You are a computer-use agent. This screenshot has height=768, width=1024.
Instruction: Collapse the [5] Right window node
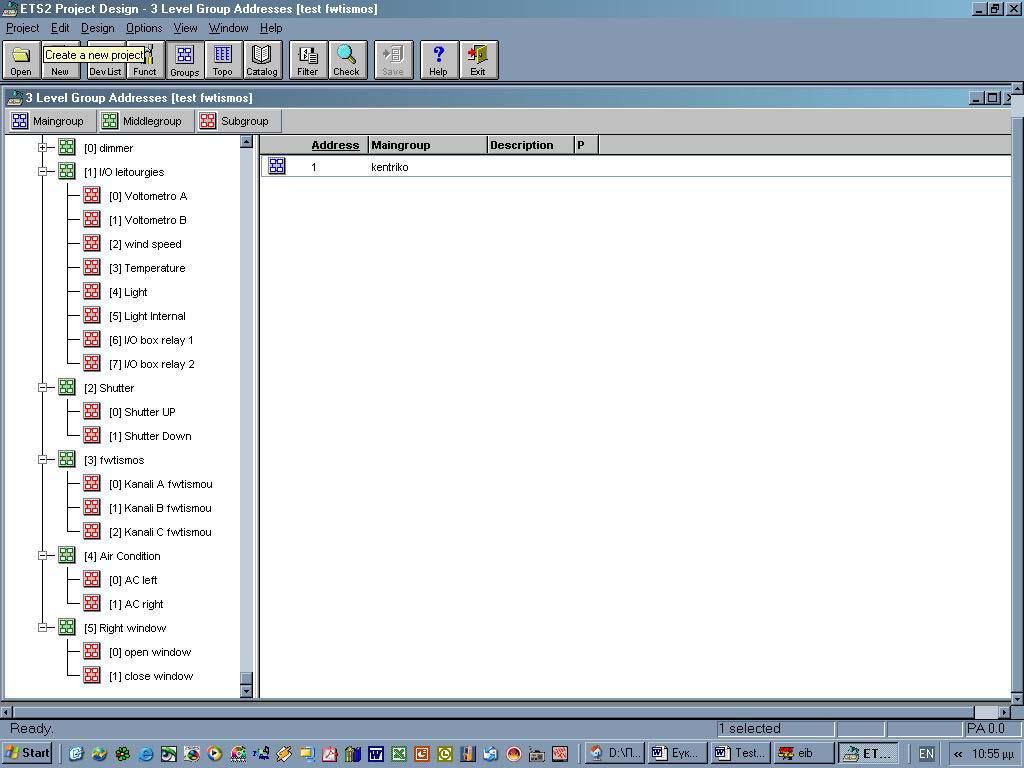(42, 628)
